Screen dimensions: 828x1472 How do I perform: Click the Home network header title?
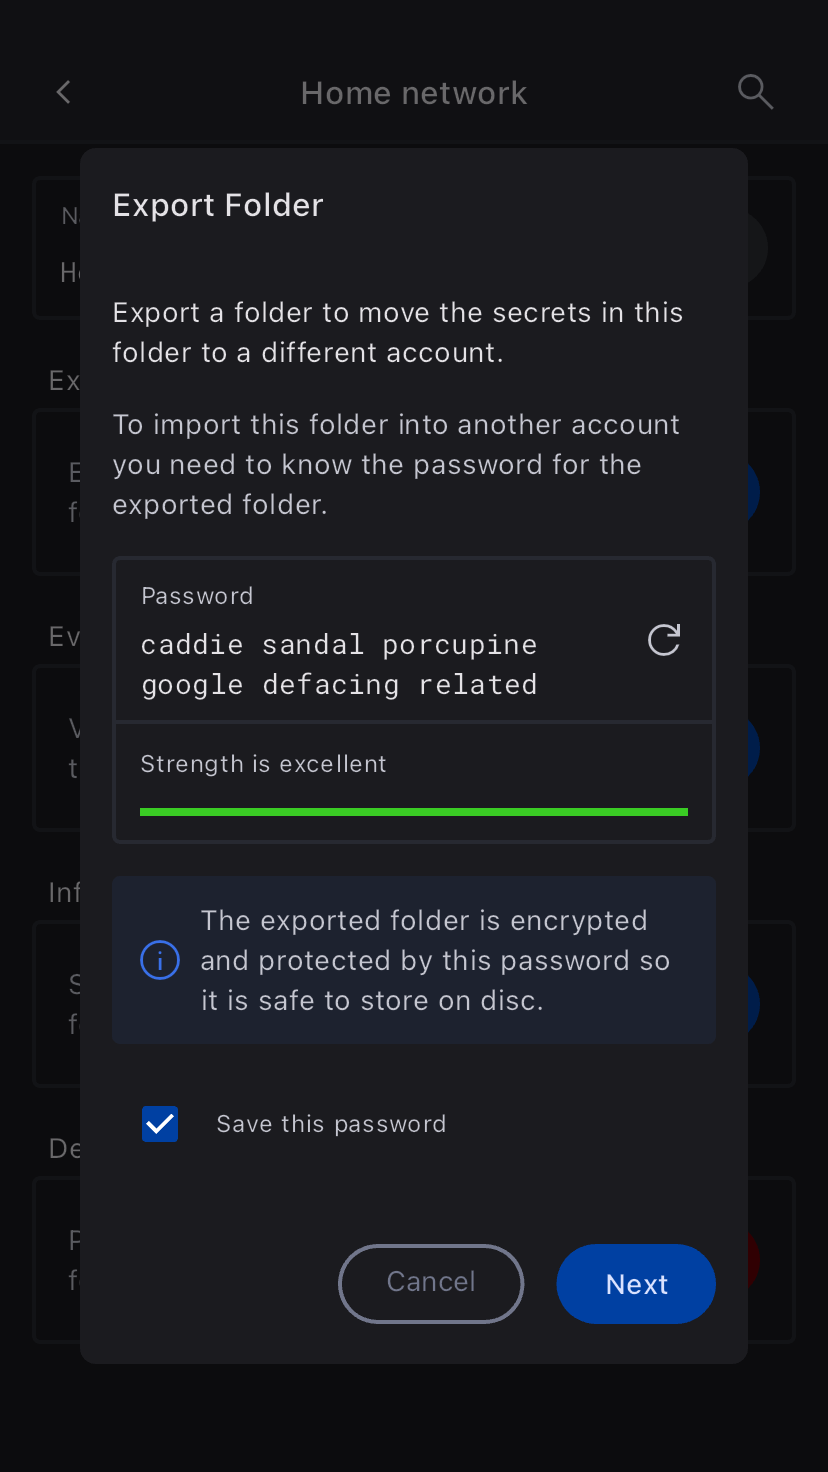coord(414,93)
